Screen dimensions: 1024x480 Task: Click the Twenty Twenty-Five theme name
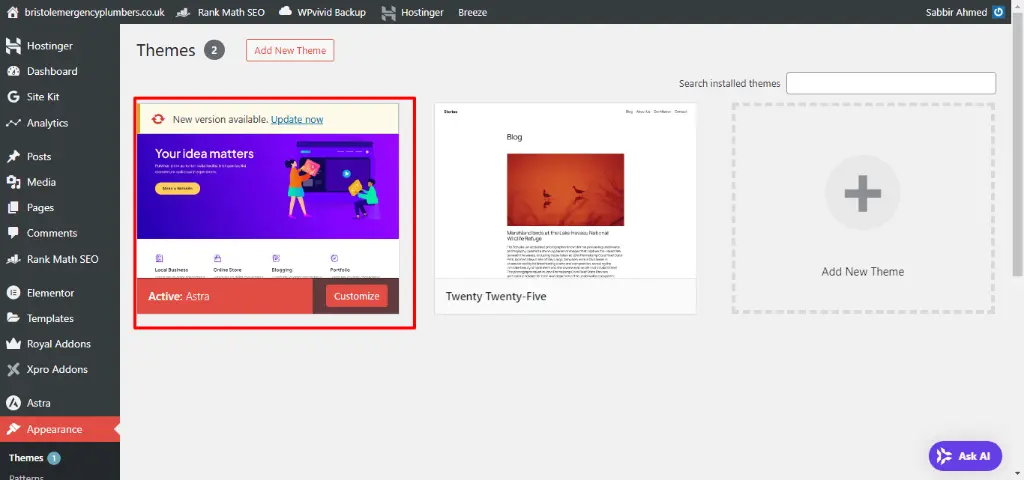point(496,296)
